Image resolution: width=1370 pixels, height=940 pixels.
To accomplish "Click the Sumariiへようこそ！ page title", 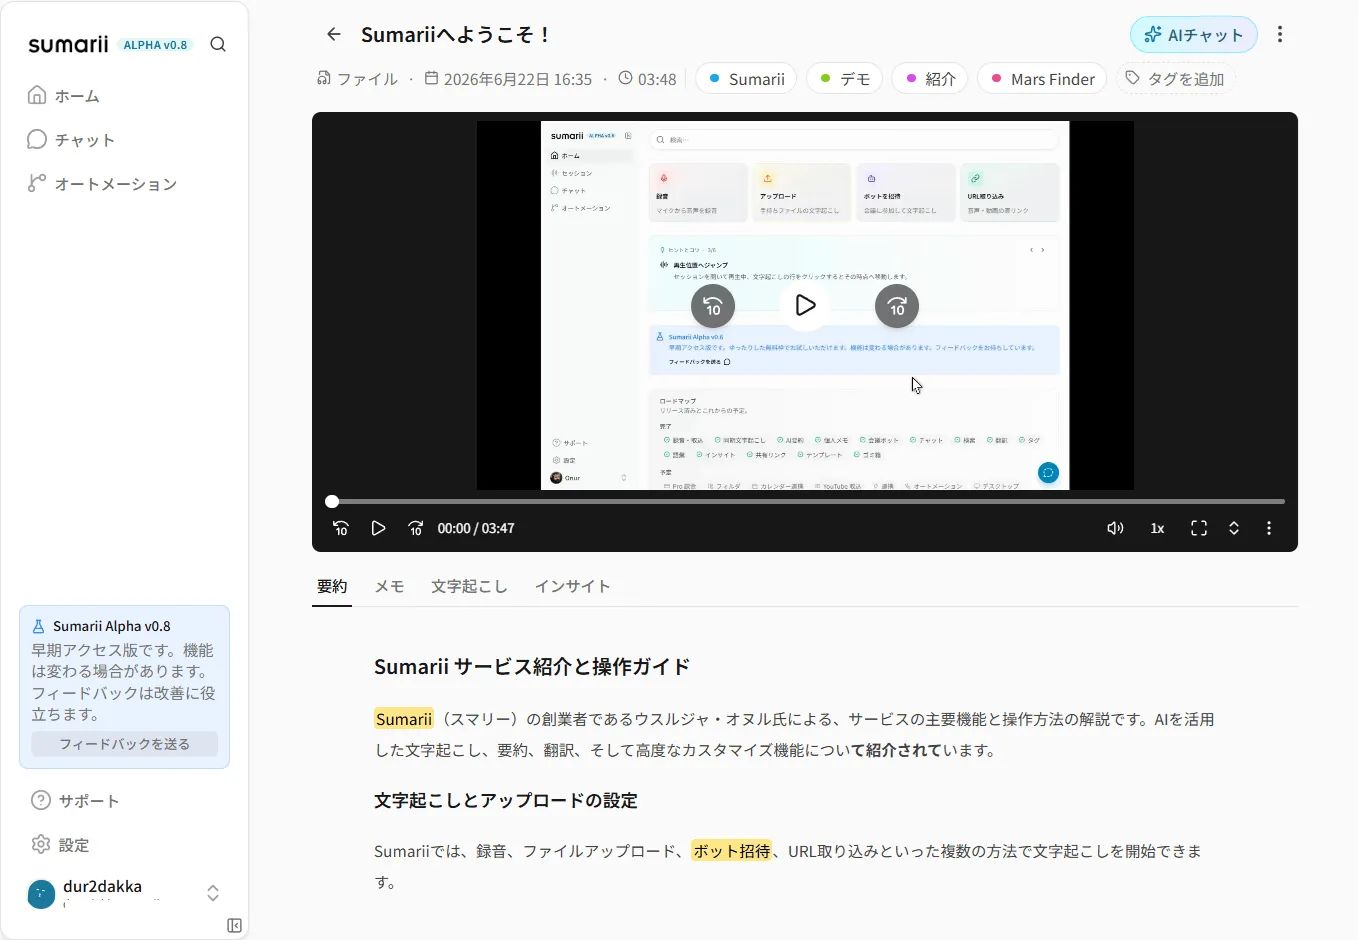I will tap(457, 35).
